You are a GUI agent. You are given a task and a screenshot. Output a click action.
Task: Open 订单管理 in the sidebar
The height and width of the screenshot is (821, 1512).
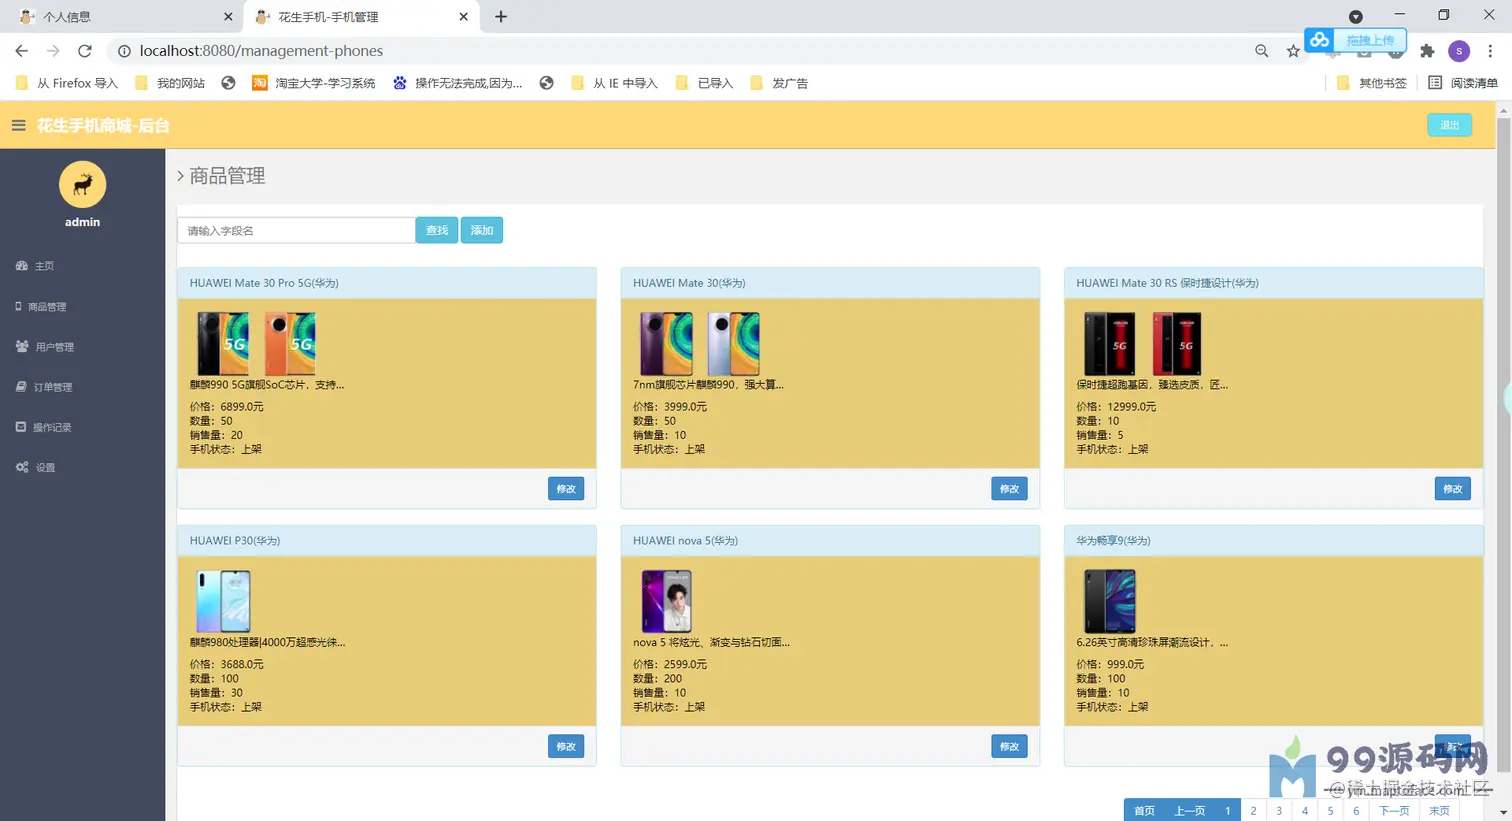pos(44,387)
